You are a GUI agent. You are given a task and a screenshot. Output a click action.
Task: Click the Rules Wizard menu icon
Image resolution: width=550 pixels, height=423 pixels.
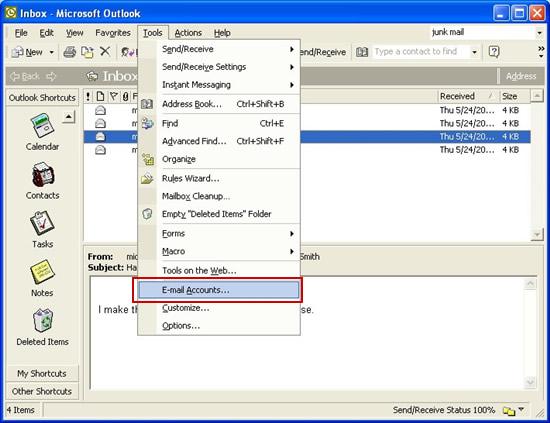tap(147, 179)
